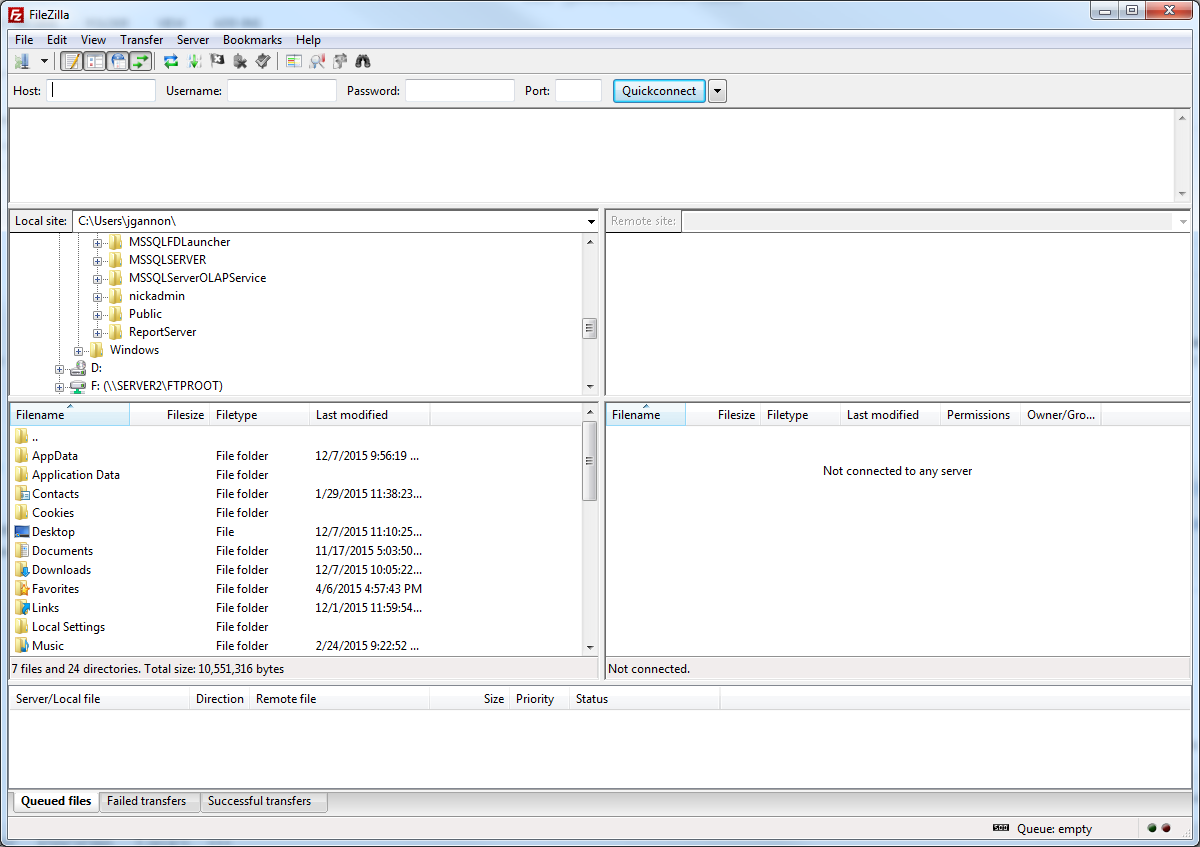
Task: Open the Site Manager dropdown arrow
Action: (44, 61)
